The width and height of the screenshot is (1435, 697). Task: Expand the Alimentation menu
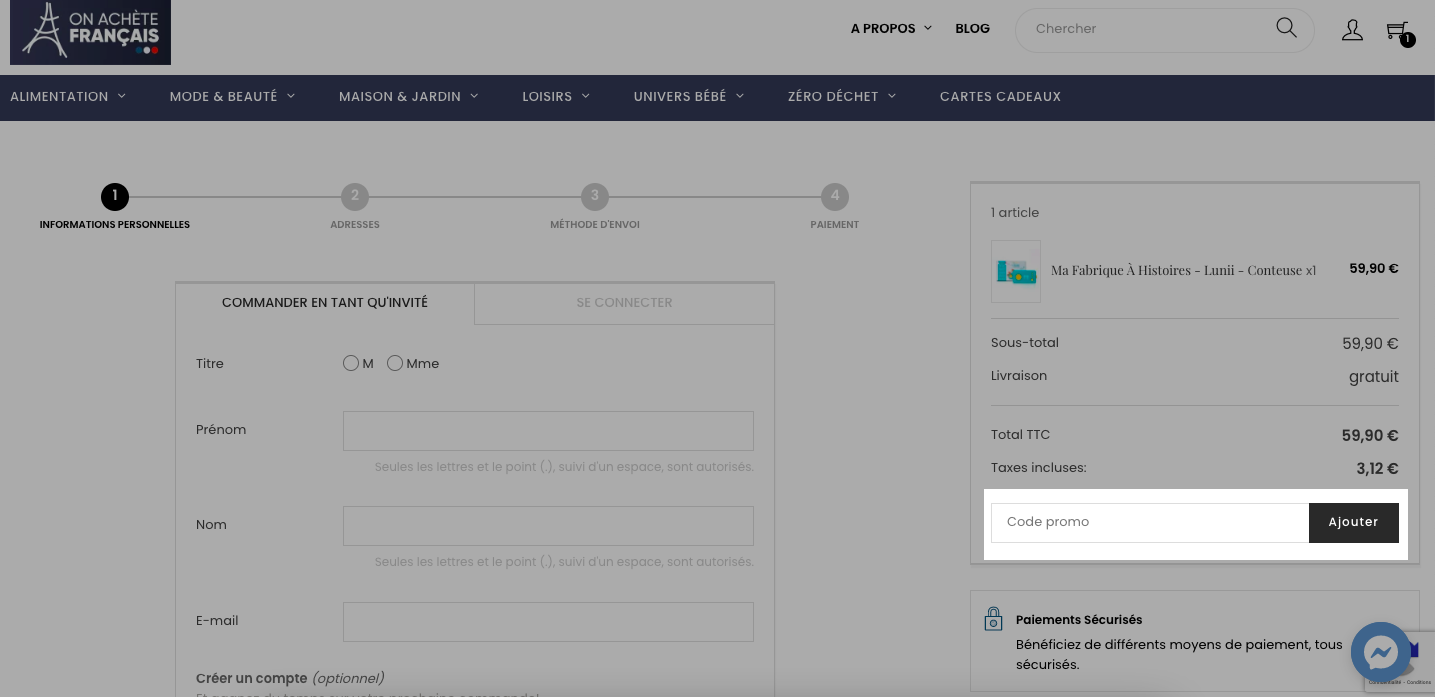click(68, 97)
